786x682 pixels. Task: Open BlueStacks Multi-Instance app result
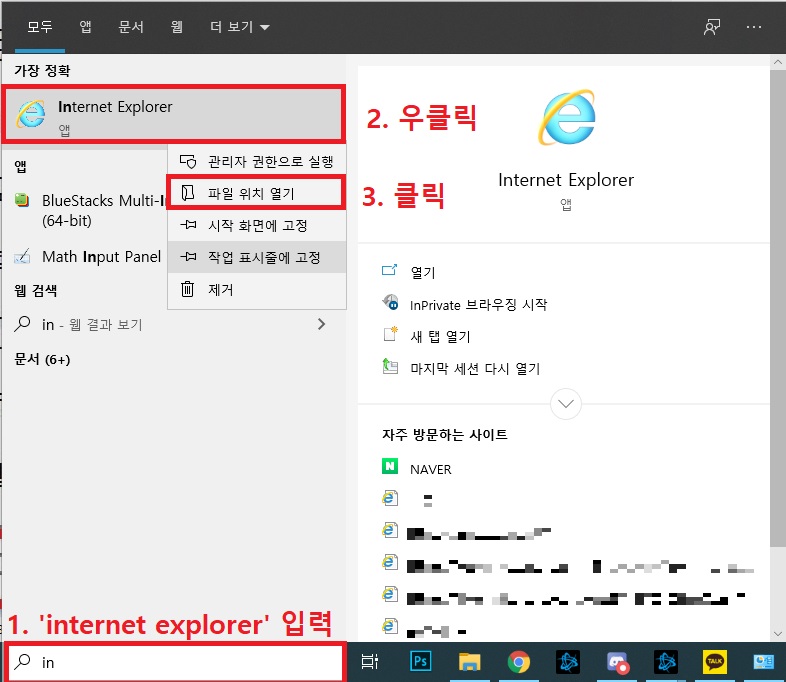pyautogui.click(x=85, y=210)
